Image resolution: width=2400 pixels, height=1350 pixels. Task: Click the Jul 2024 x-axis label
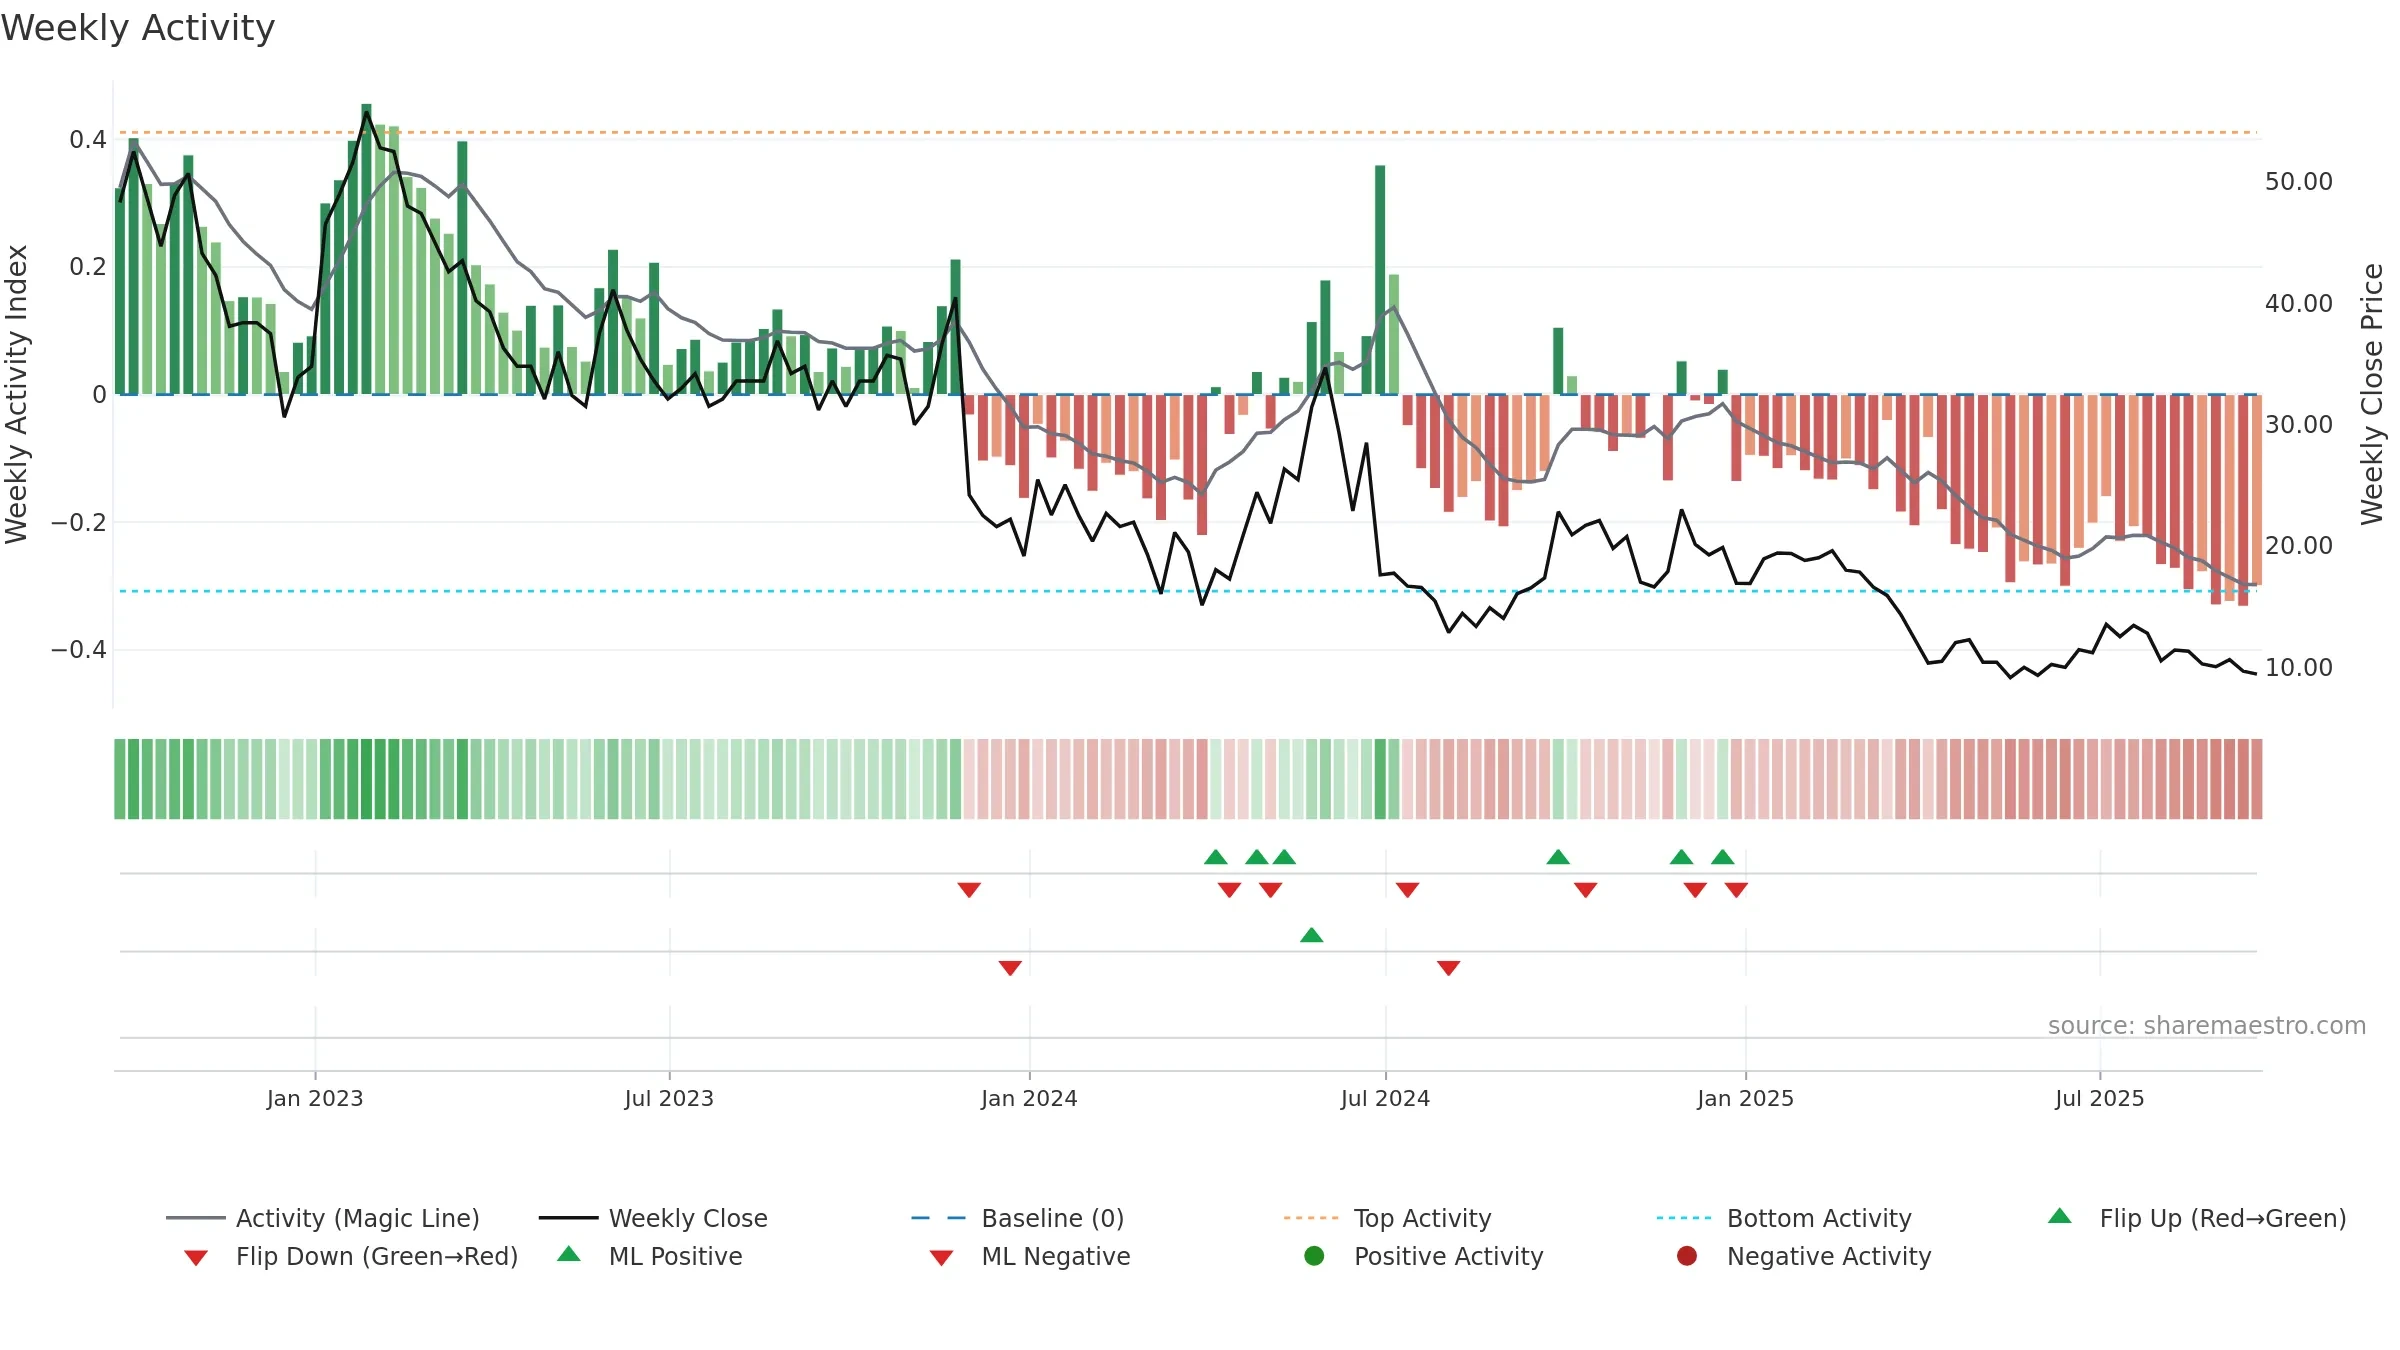click(1385, 1098)
